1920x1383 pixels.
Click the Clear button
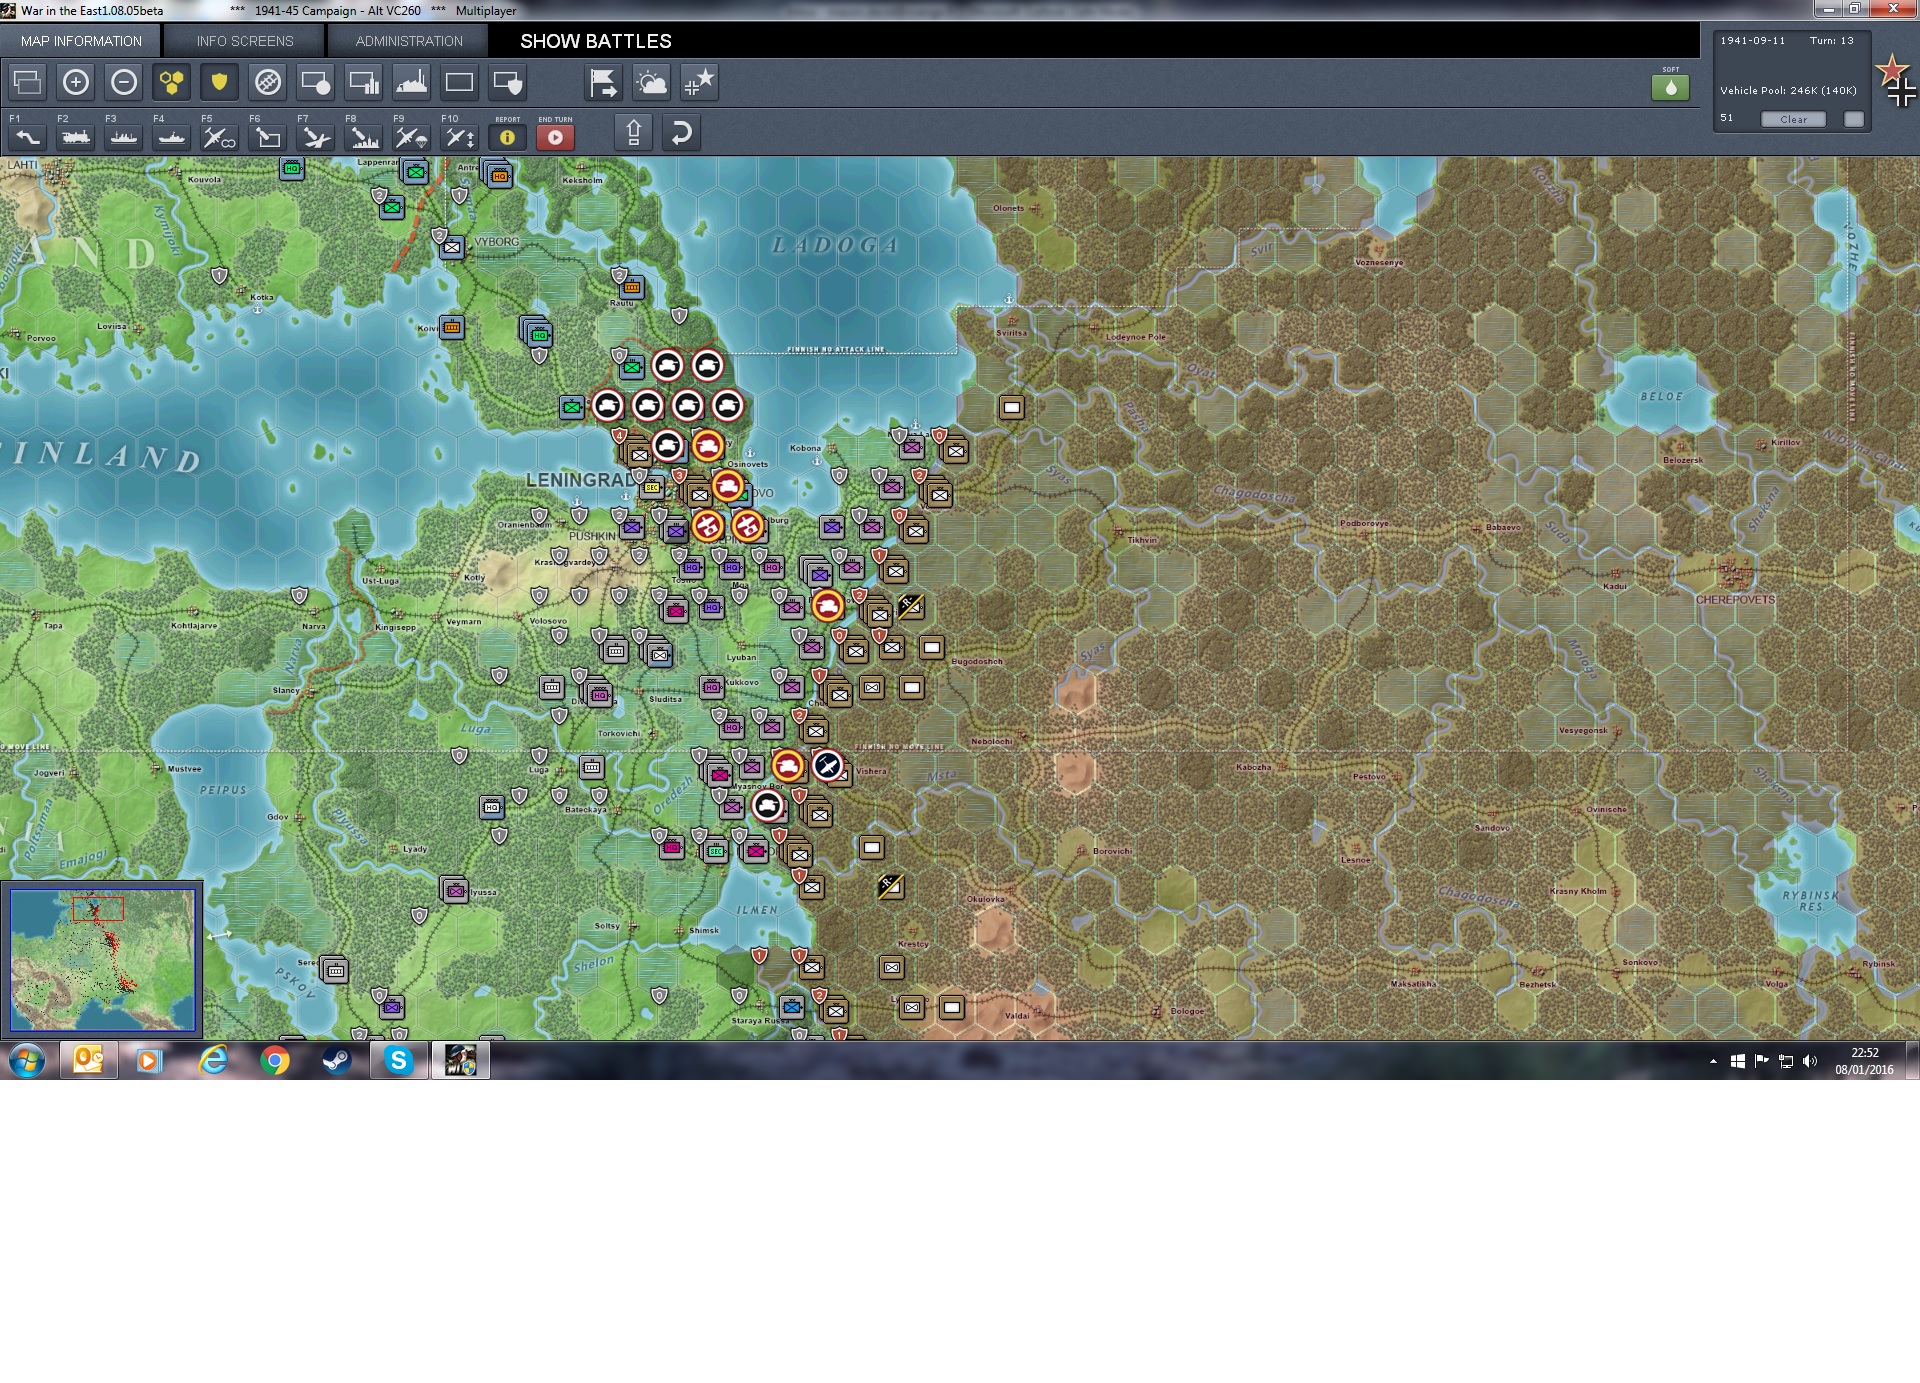pyautogui.click(x=1793, y=119)
